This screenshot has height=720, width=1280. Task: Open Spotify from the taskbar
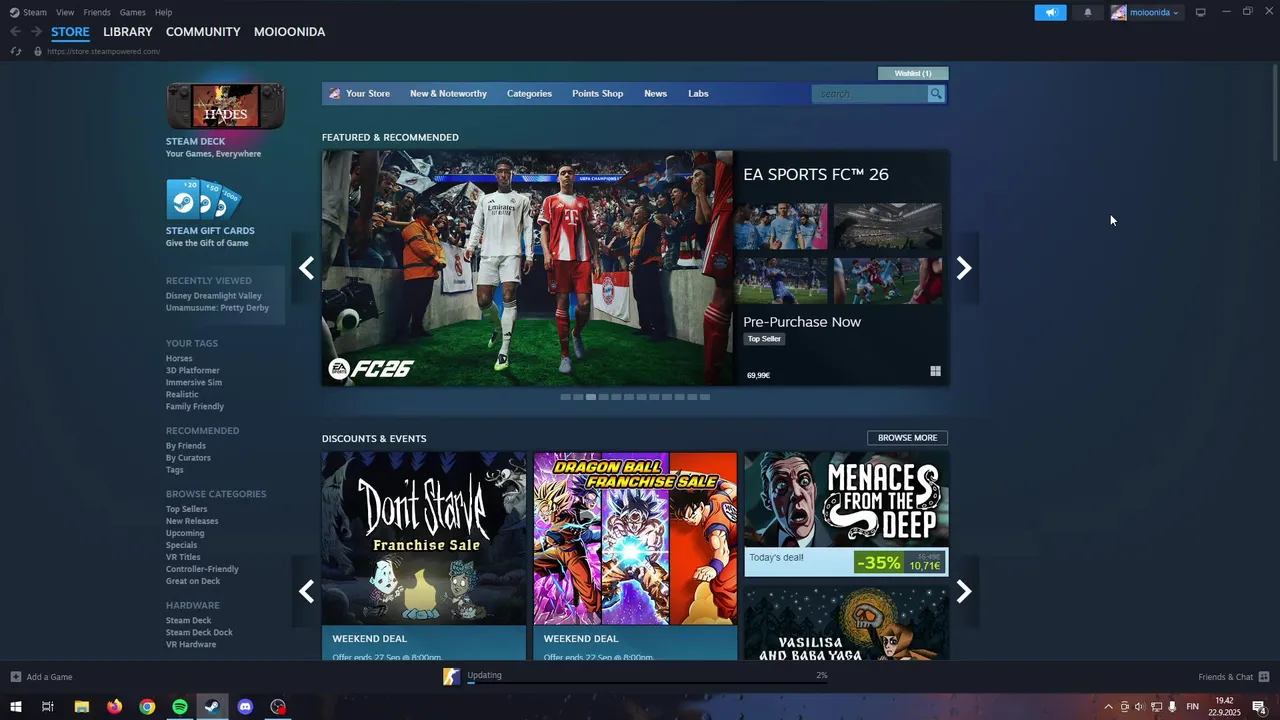(x=180, y=707)
